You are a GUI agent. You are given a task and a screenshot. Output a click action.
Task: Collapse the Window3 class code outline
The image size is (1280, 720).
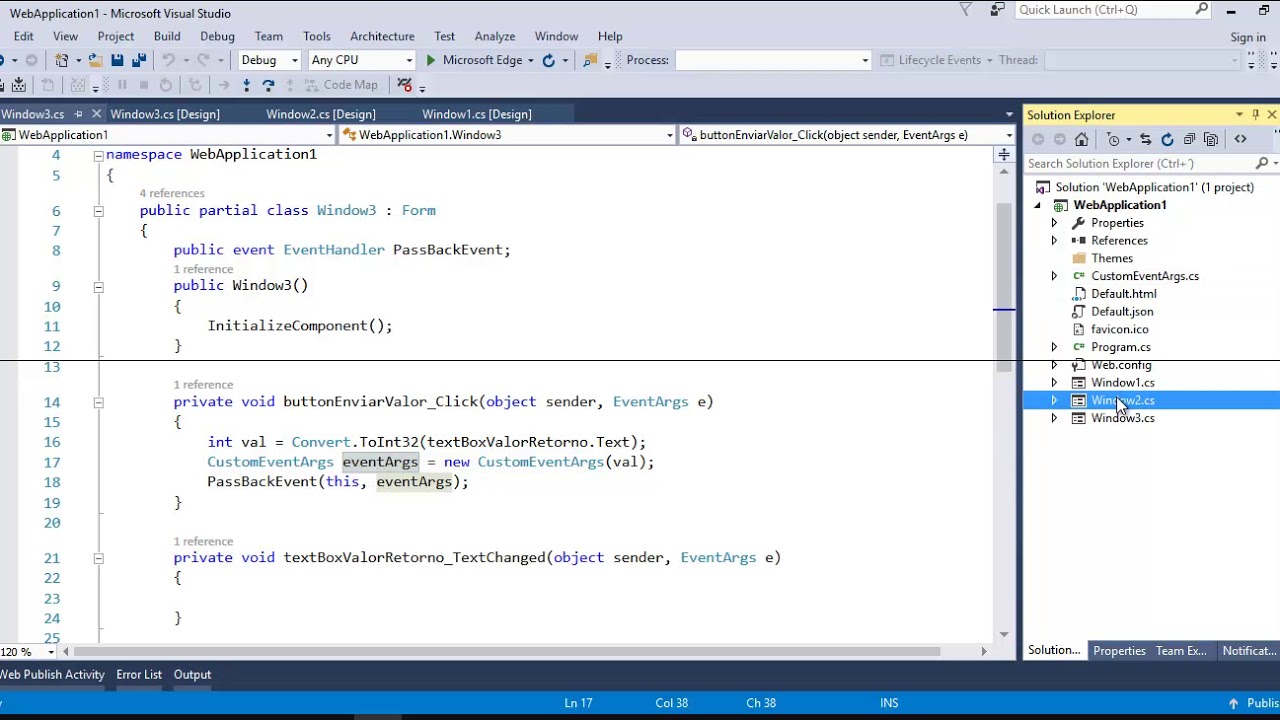[x=98, y=211]
